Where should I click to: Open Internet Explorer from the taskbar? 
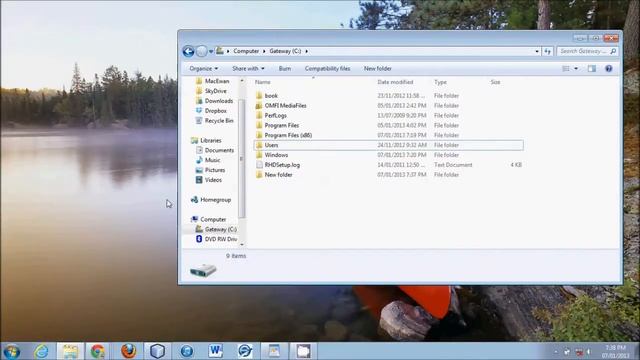41,351
